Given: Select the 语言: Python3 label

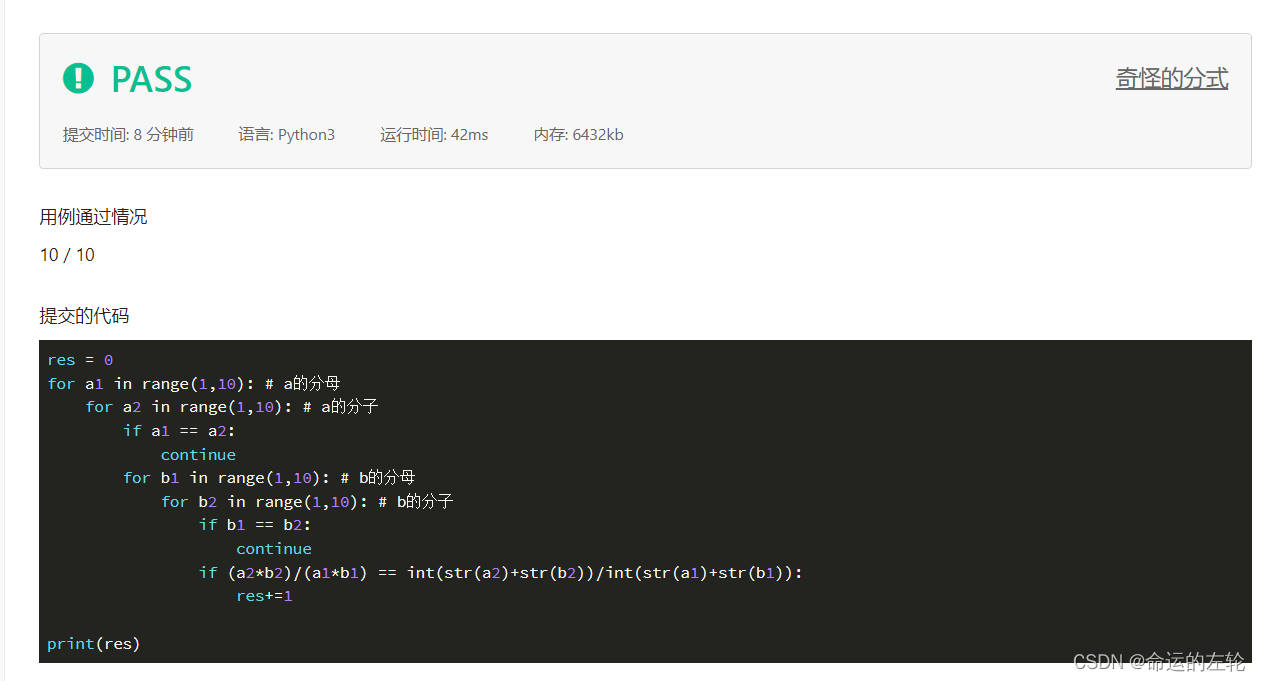Looking at the screenshot, I should (x=287, y=134).
